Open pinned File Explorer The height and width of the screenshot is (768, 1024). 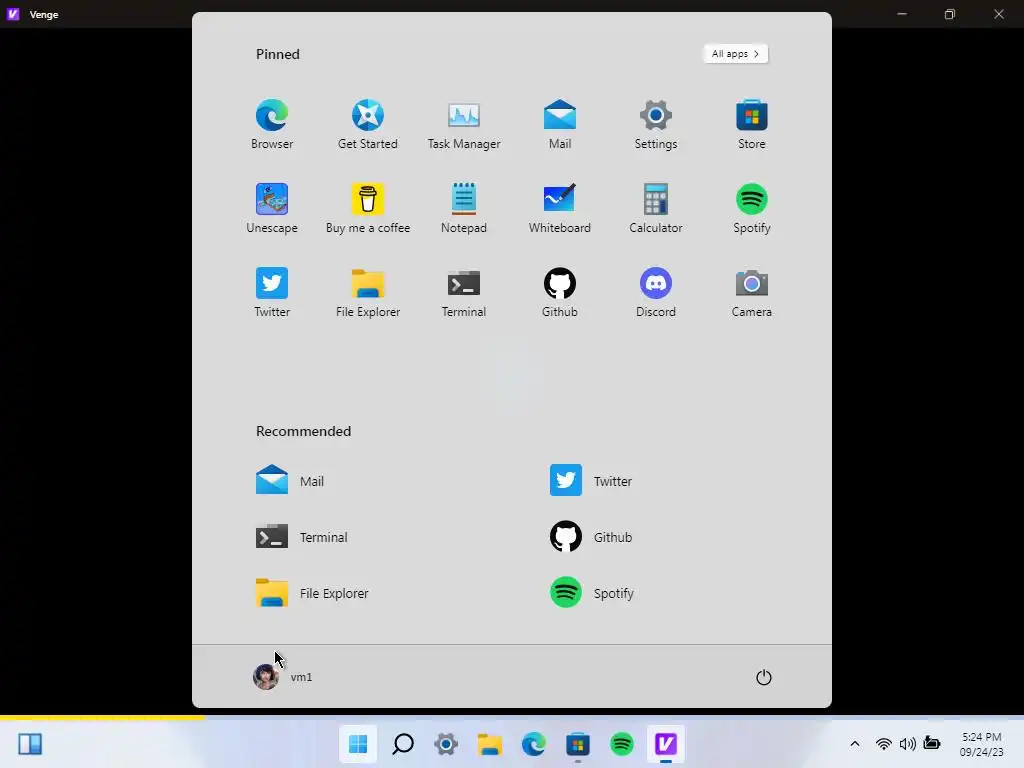coord(368,293)
